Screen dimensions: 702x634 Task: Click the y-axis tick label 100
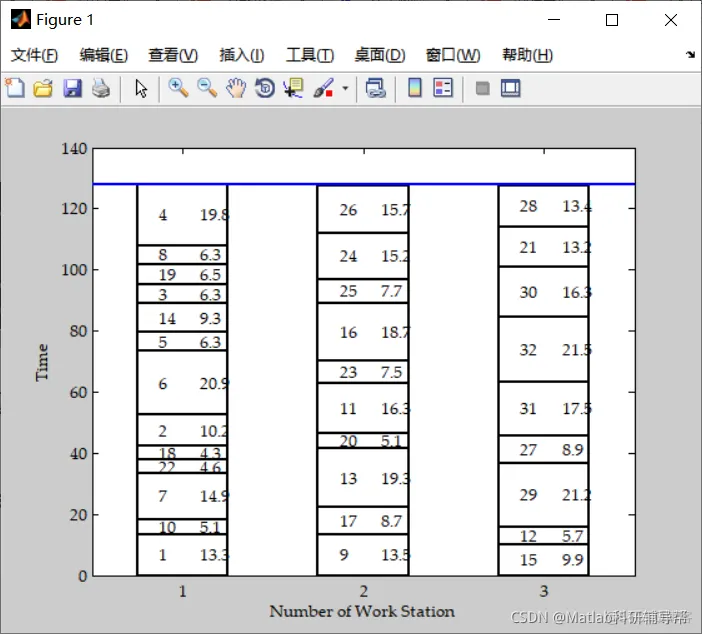coord(74,270)
